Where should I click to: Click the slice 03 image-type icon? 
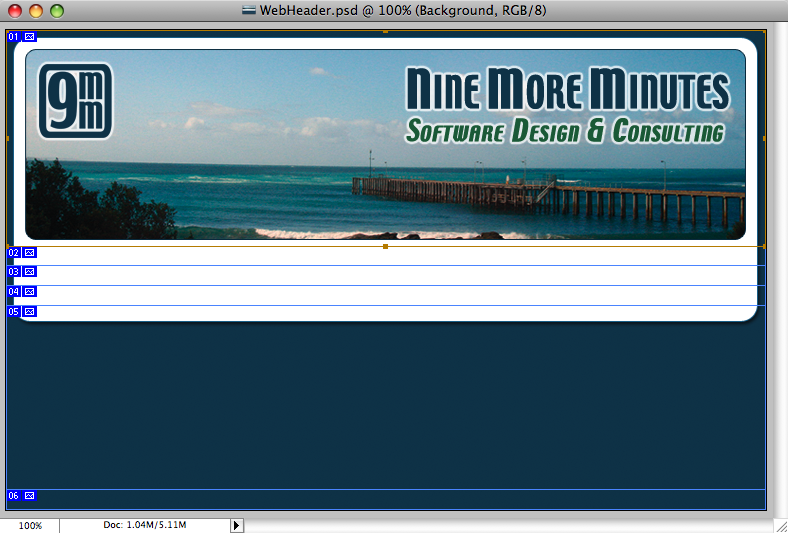(x=30, y=272)
